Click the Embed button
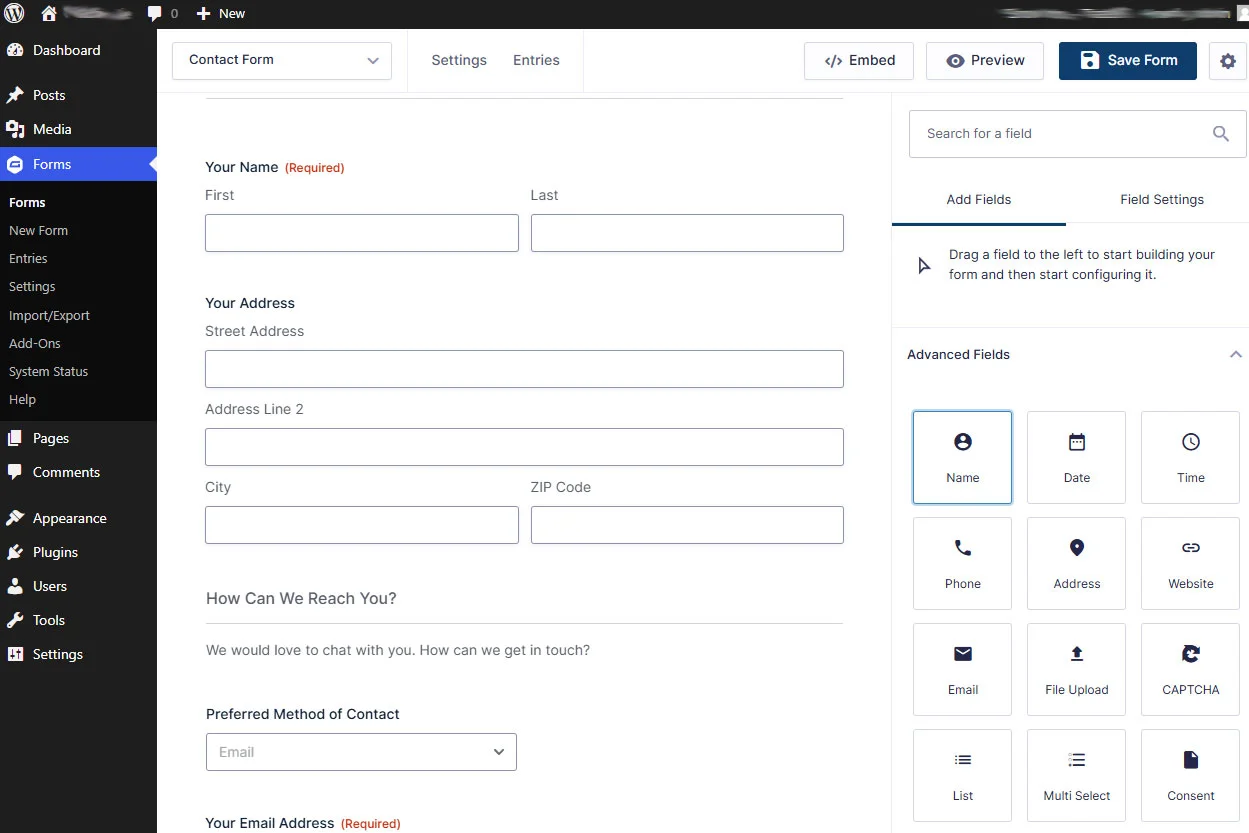Image resolution: width=1249 pixels, height=833 pixels. pos(859,60)
